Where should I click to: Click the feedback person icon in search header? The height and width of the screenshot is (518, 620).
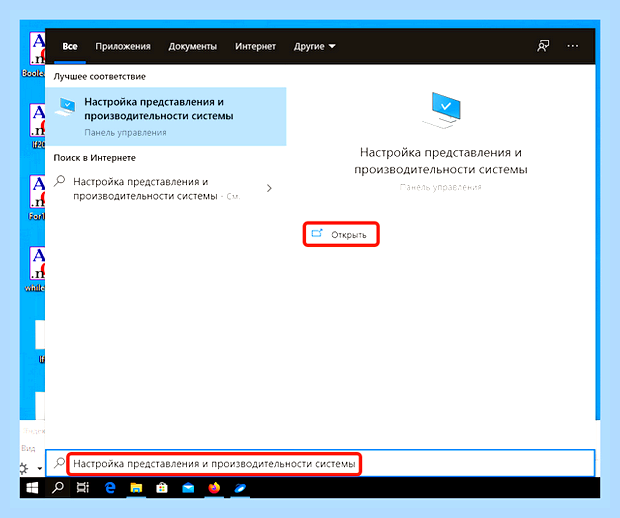(543, 46)
